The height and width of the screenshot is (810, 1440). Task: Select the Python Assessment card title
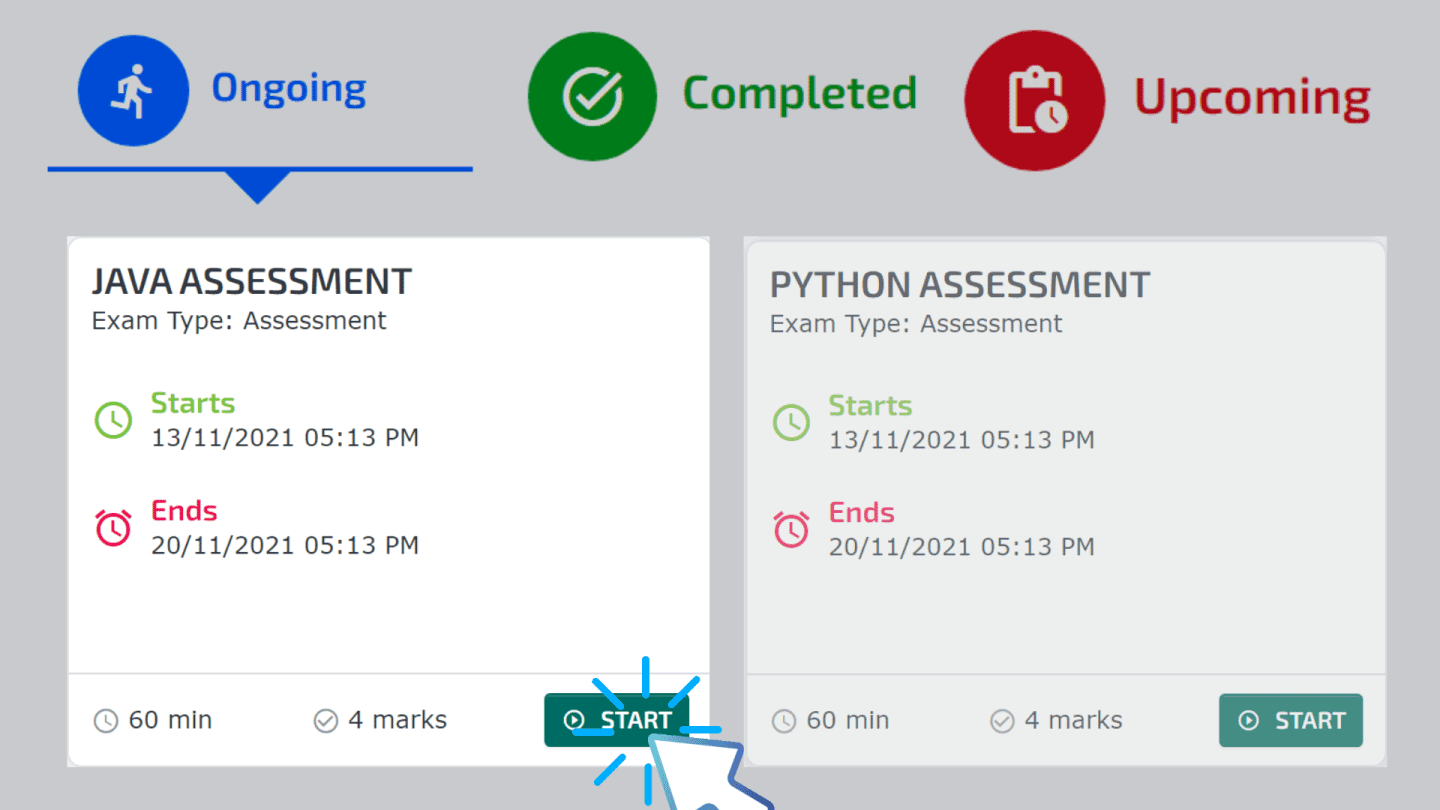coord(960,285)
